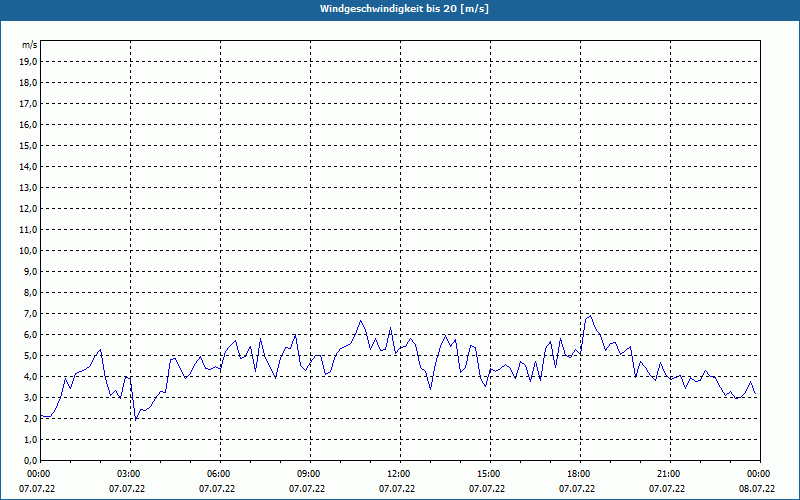The width and height of the screenshot is (800, 500).
Task: Select the "5,0" y-axis label
Action: 31,356
